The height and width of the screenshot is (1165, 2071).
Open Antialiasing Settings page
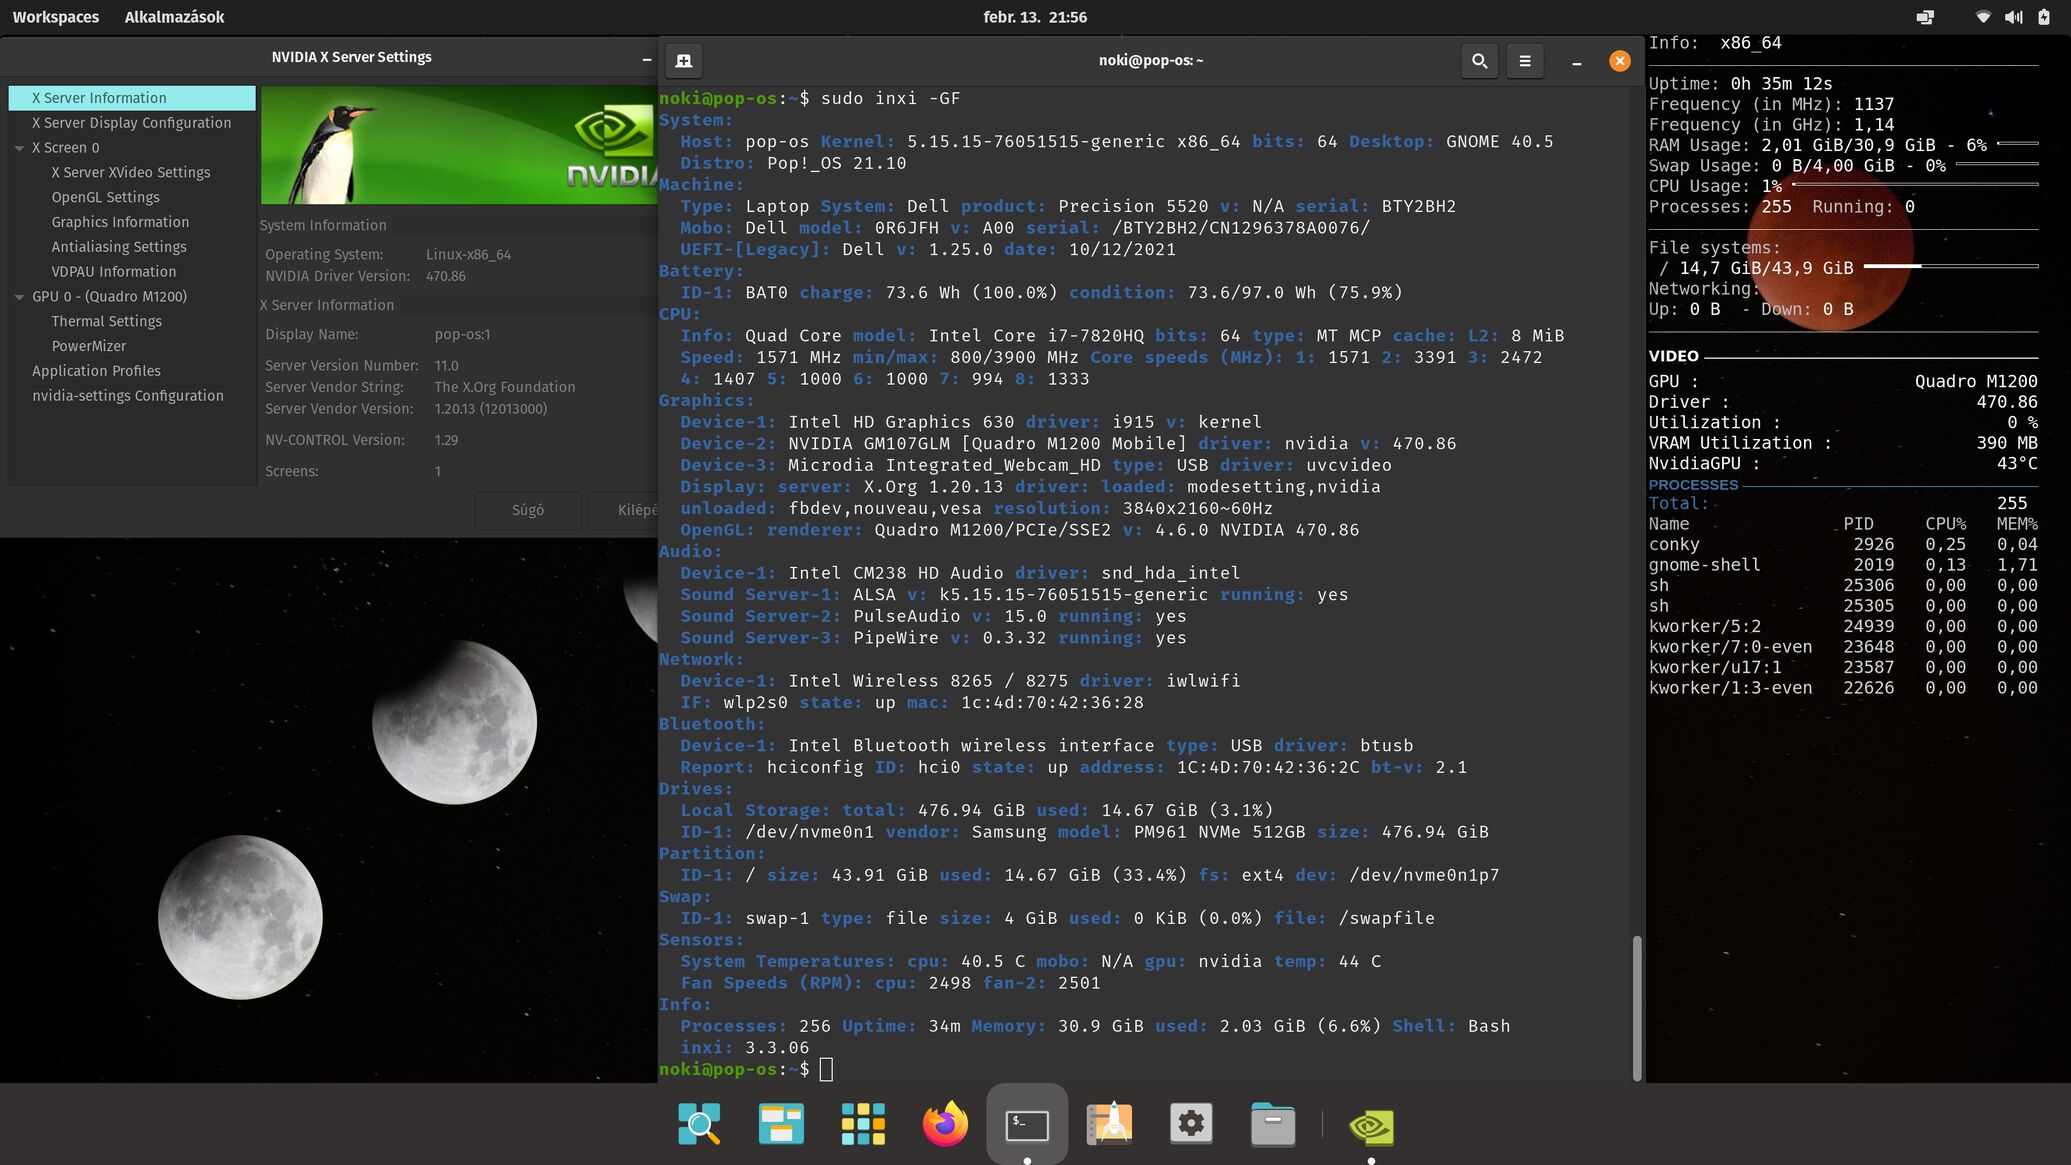[119, 247]
